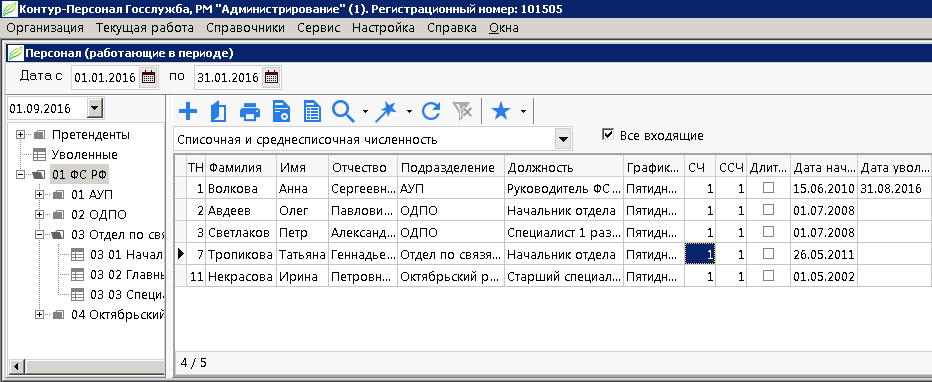
Task: Click the left arrow of tree horizontal scrollbar
Action: pos(17,367)
